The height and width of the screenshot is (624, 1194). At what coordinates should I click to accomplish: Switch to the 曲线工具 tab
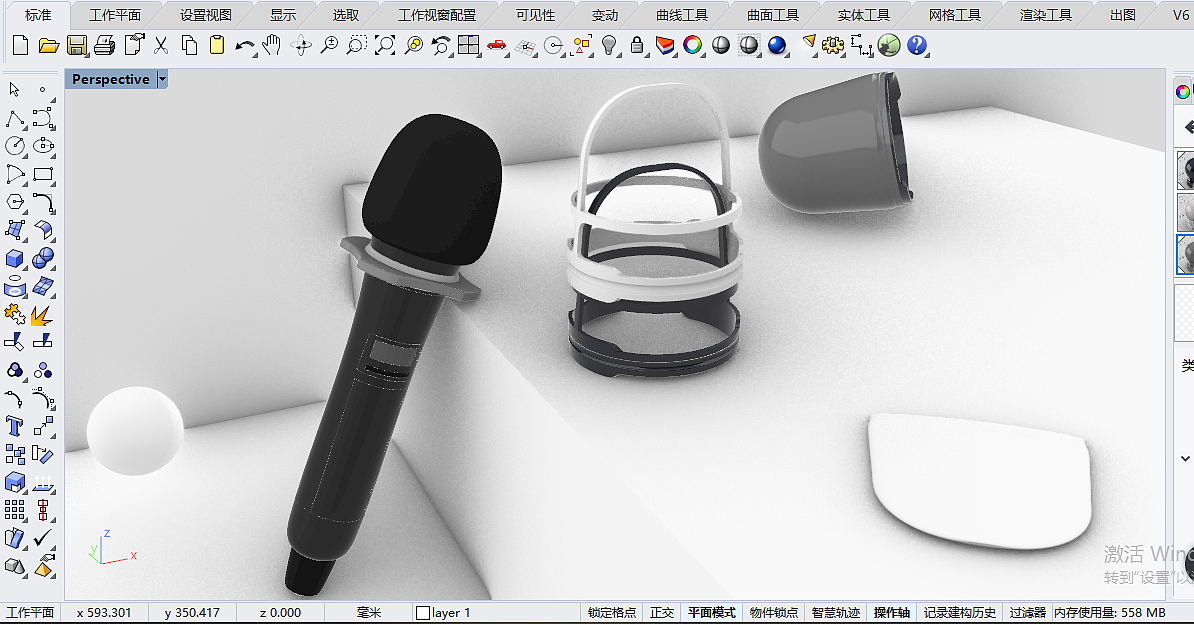pyautogui.click(x=682, y=15)
